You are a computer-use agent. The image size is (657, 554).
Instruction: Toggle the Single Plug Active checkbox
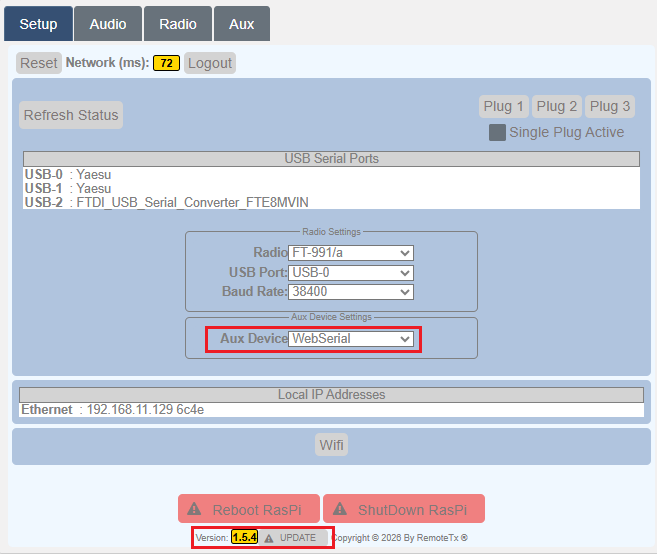(497, 132)
